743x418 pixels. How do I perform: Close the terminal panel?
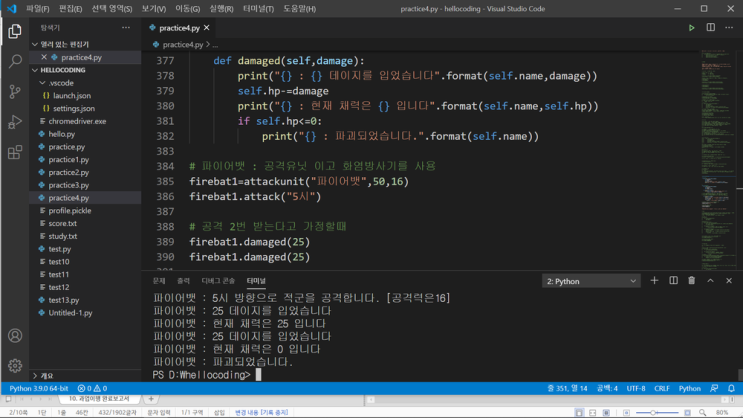[x=729, y=281]
